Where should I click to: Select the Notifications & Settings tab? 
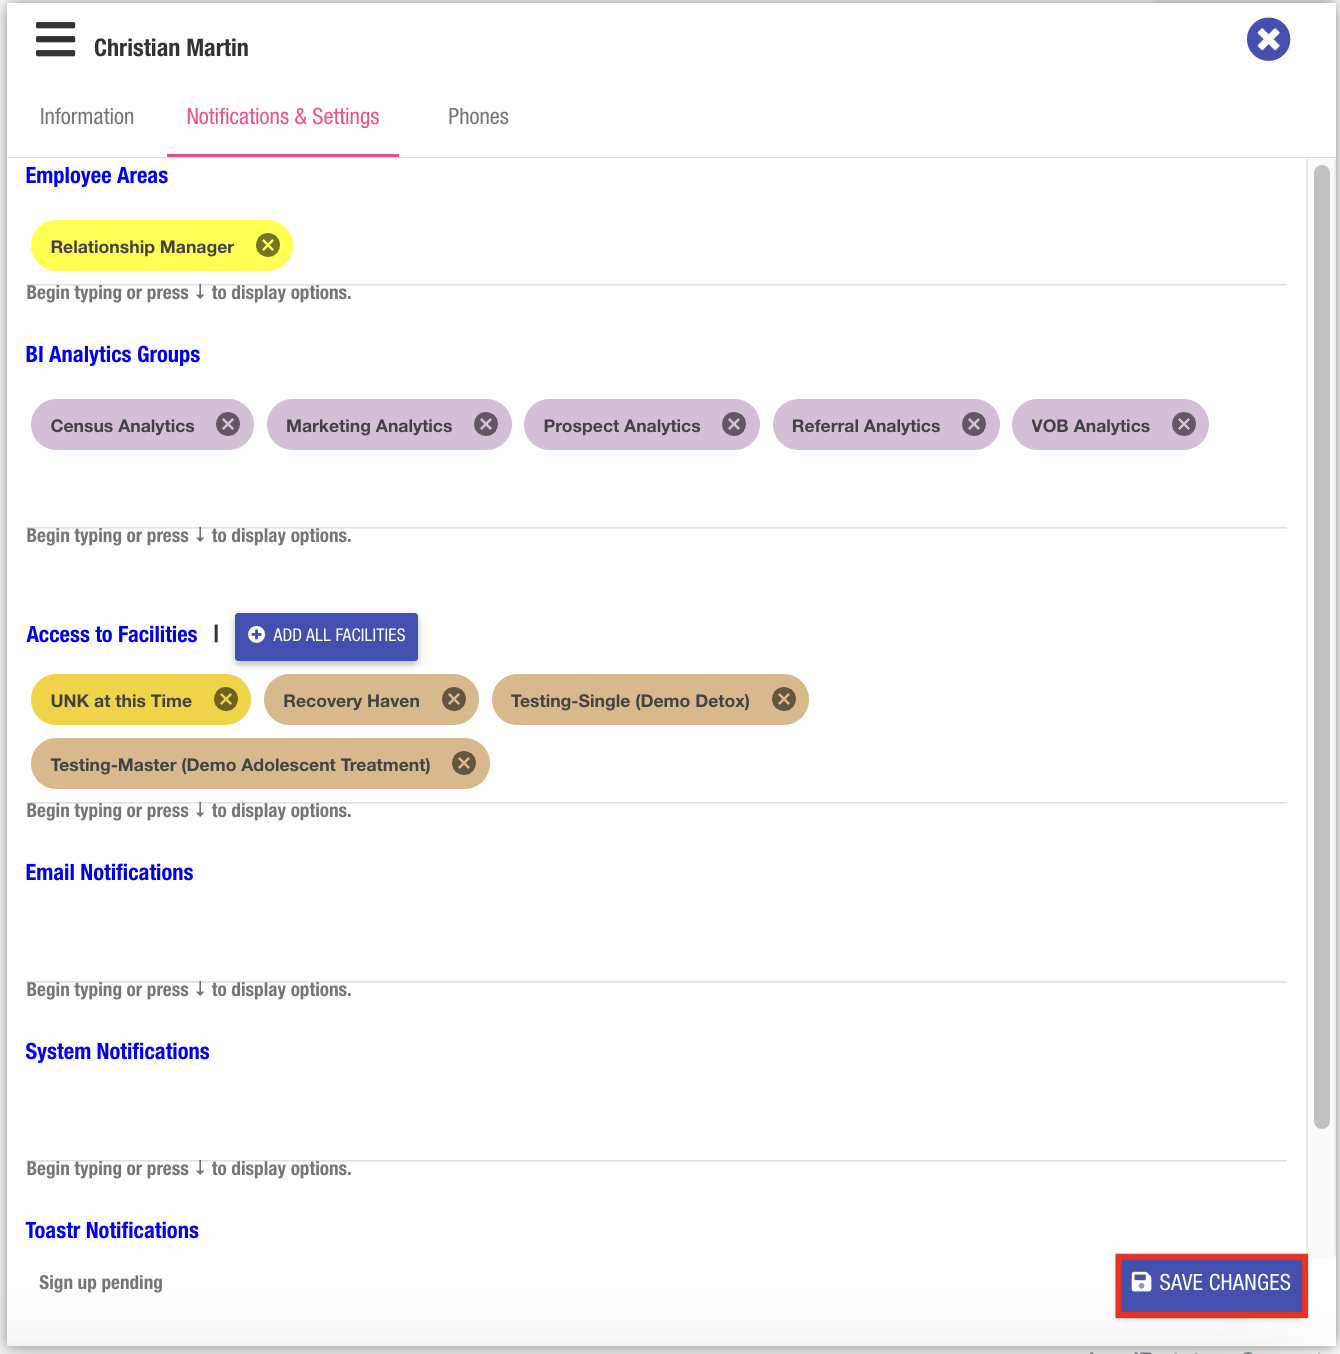click(x=283, y=117)
